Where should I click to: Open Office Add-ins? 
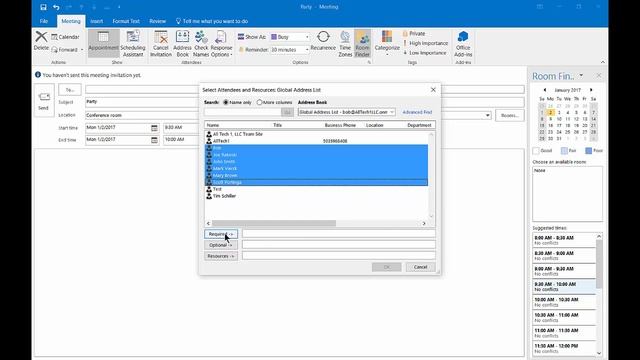463,43
